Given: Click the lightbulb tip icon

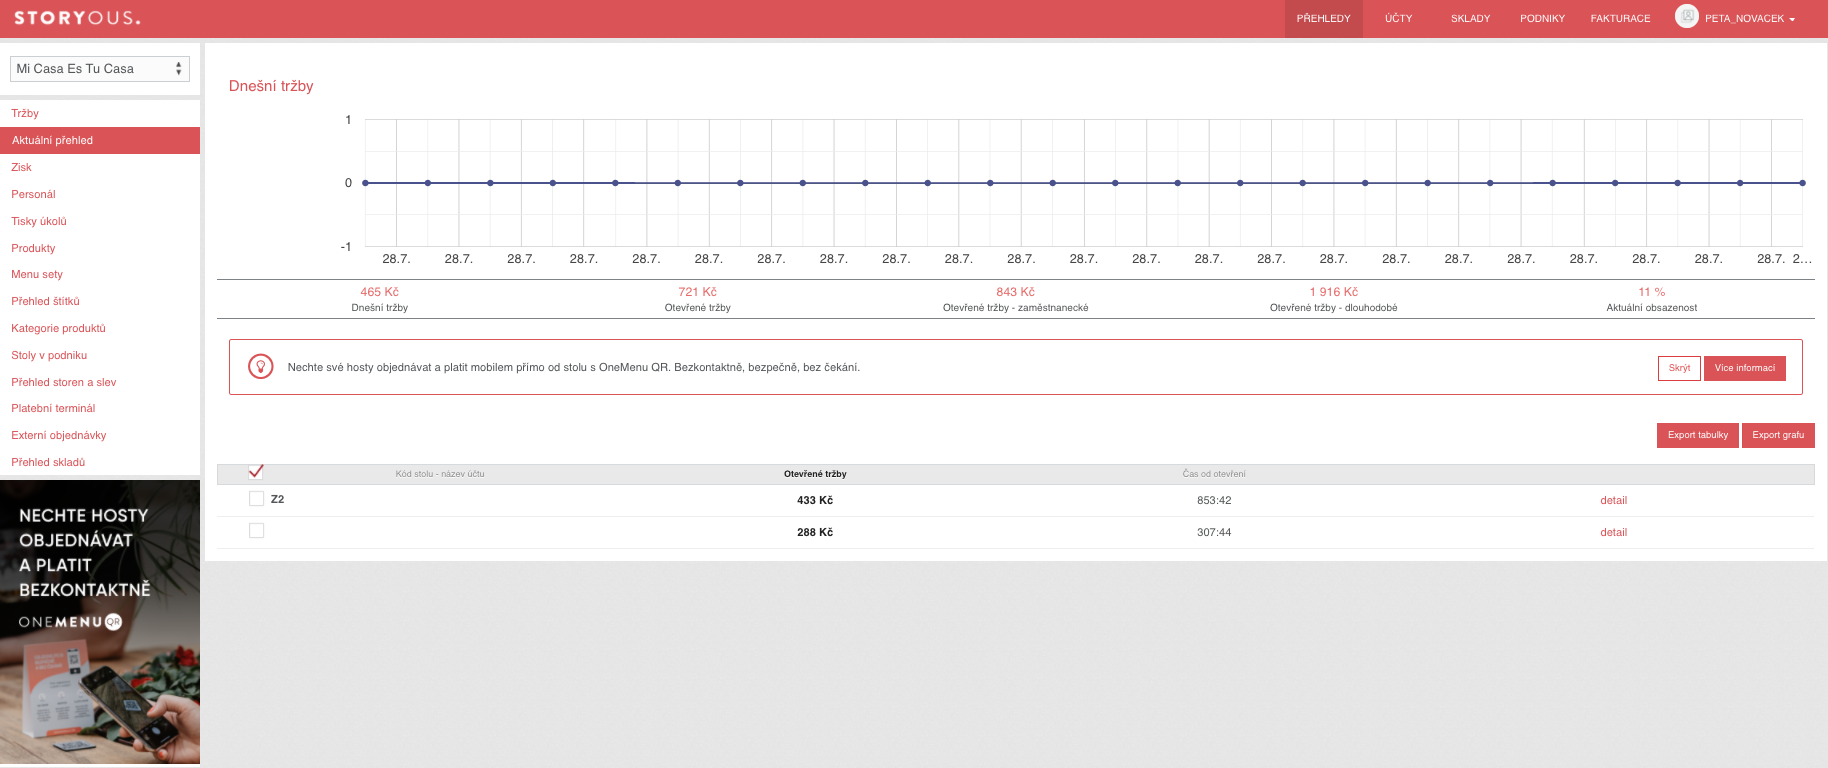Looking at the screenshot, I should 260,367.
